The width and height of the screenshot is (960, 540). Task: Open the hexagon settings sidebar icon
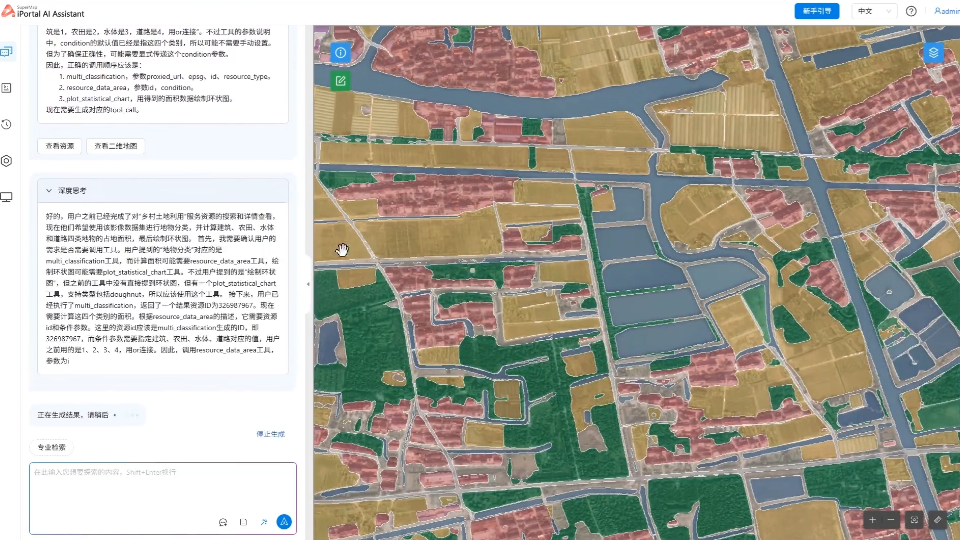7,160
